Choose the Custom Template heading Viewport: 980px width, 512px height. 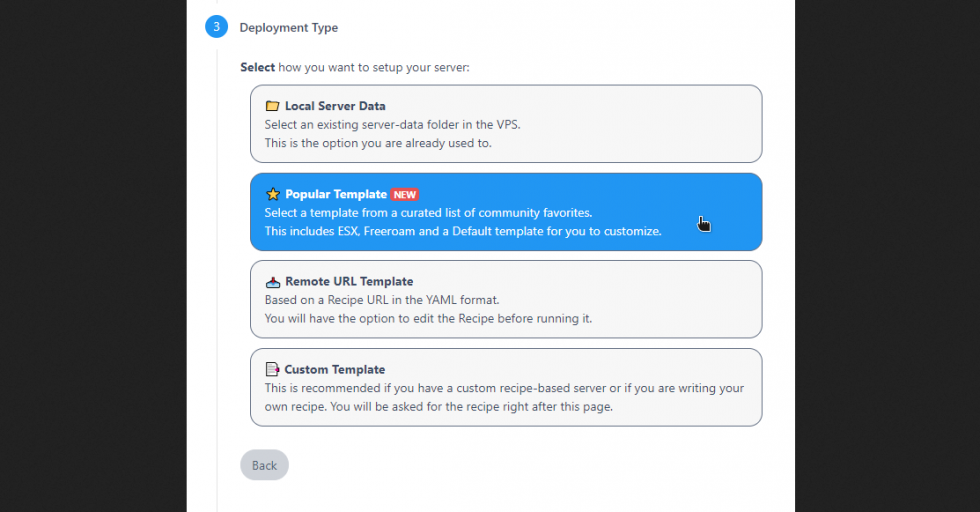coord(335,370)
